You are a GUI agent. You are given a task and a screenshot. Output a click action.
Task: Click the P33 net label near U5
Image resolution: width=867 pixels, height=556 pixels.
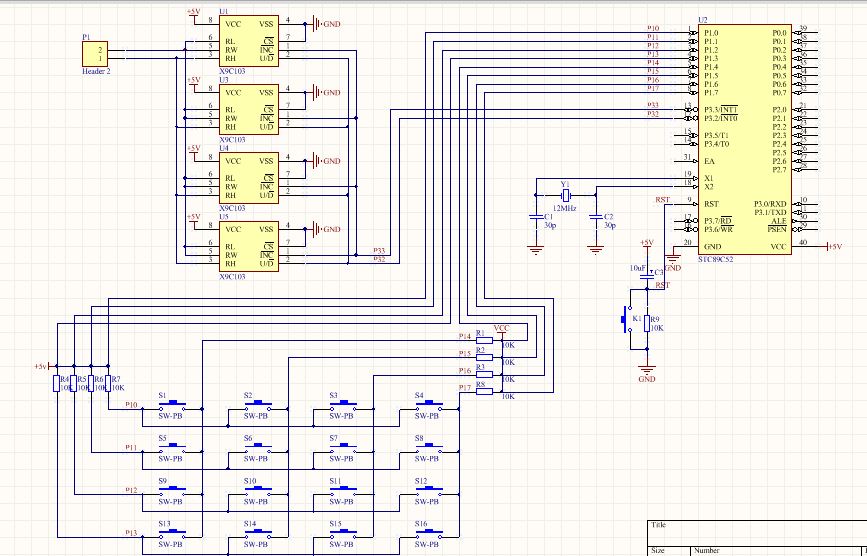click(379, 250)
